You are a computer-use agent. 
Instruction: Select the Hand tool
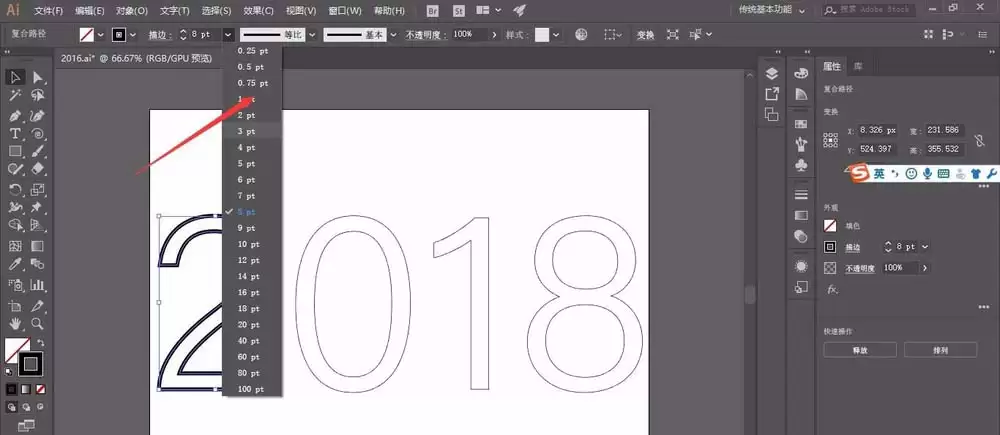click(x=15, y=323)
